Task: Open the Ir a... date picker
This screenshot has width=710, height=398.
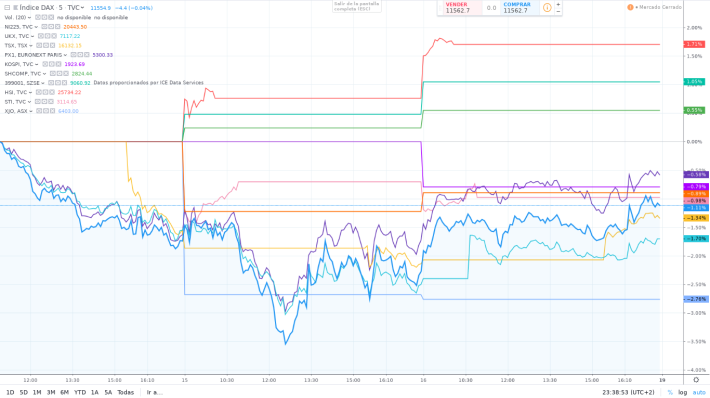Action: (x=154, y=393)
